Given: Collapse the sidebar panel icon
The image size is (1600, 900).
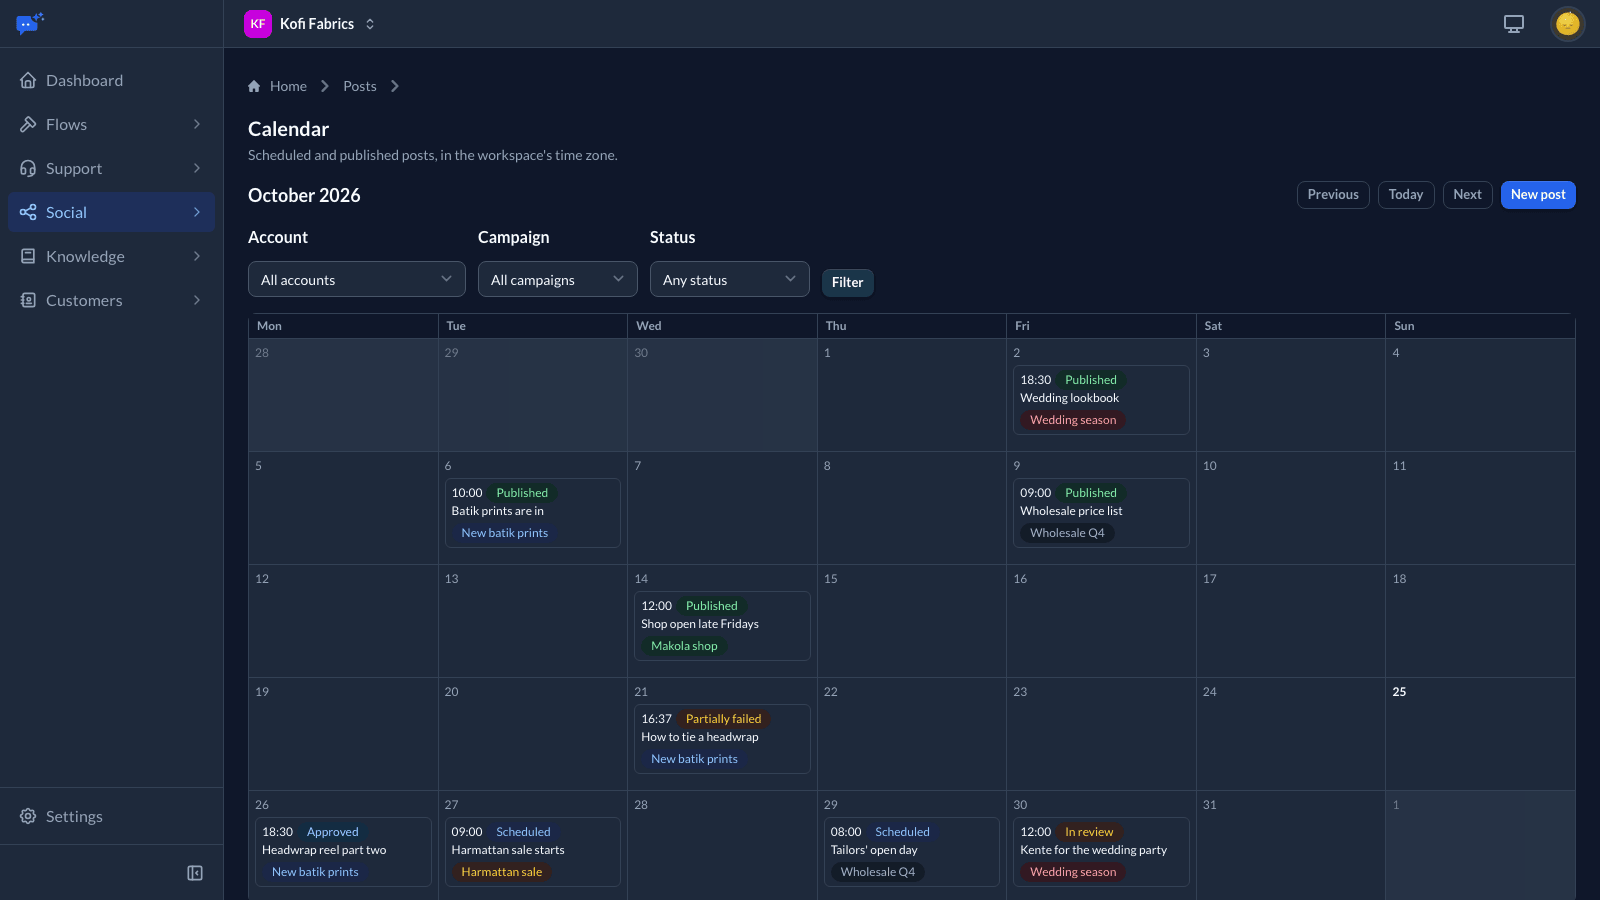Looking at the screenshot, I should 195,873.
